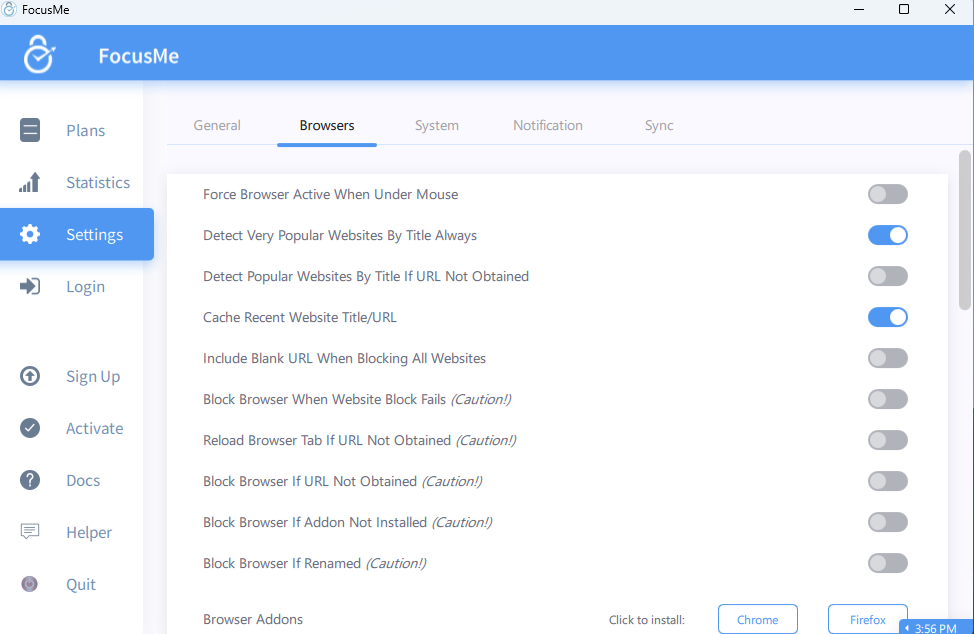Click the vertical scrollbar on settings panel

pos(964,230)
